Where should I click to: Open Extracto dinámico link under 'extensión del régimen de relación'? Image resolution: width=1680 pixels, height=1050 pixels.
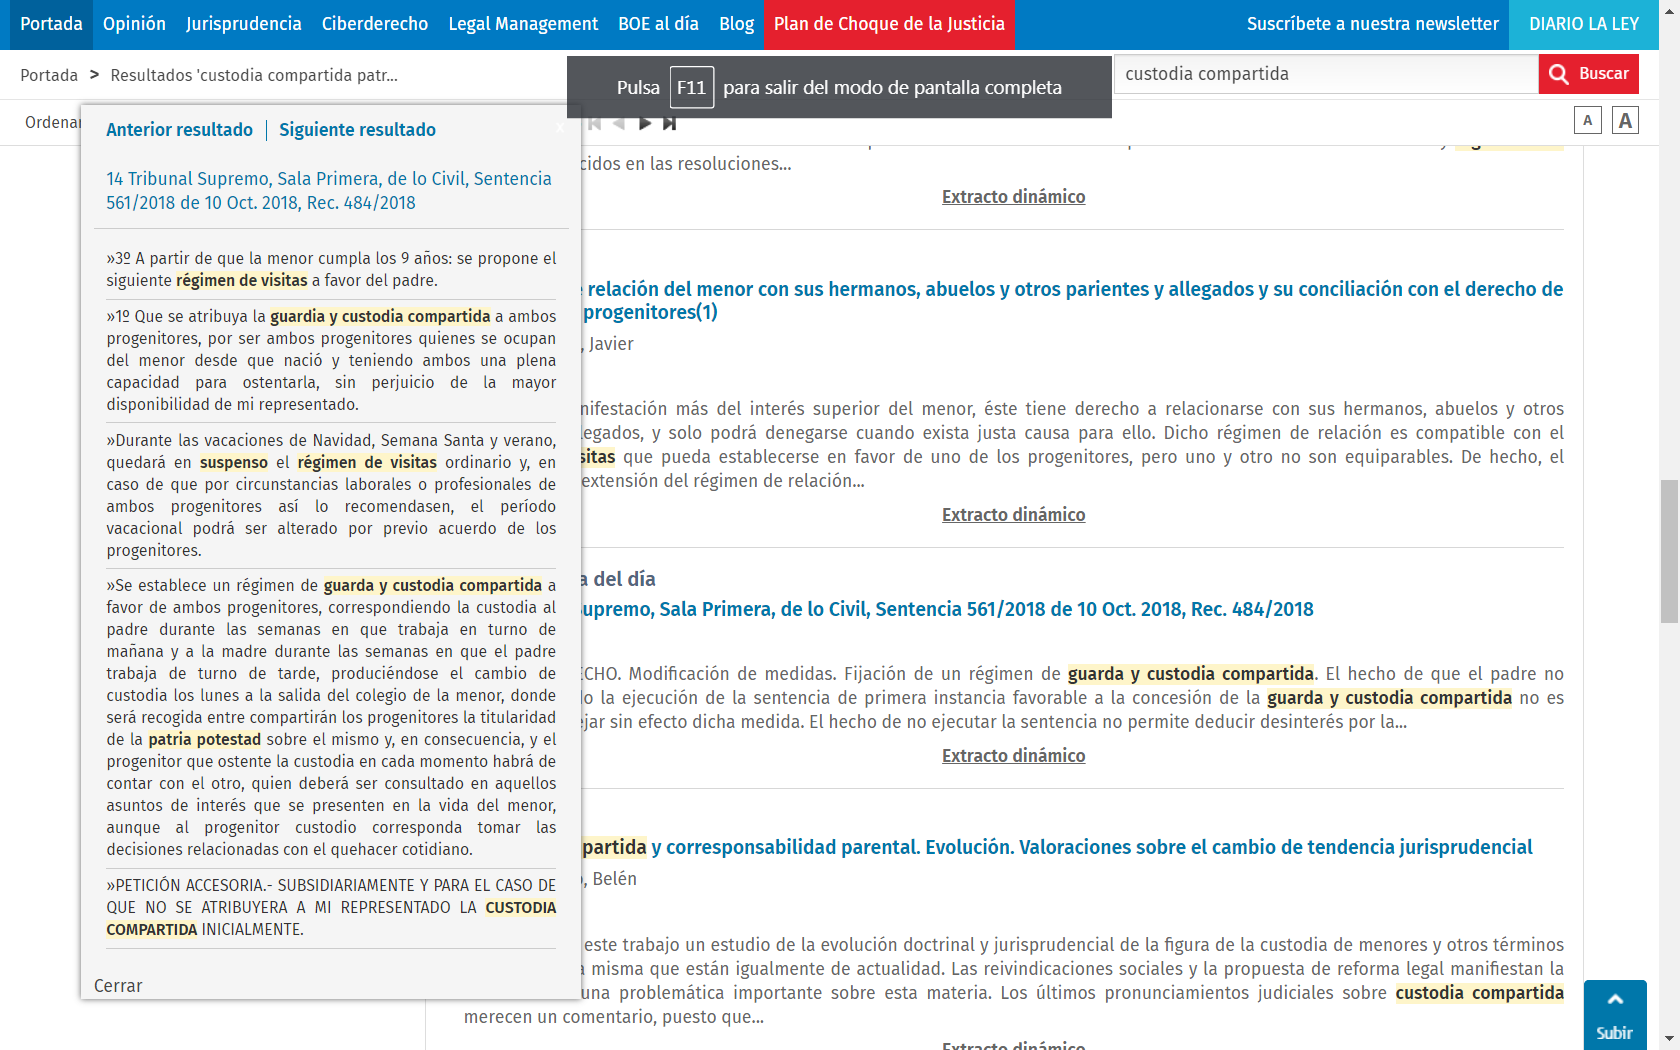coord(1013,515)
